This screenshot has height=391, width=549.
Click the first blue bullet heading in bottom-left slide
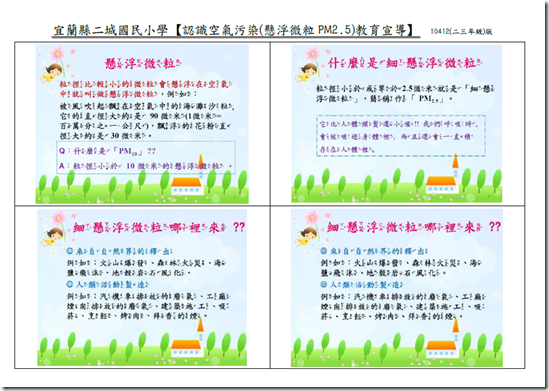click(119, 251)
